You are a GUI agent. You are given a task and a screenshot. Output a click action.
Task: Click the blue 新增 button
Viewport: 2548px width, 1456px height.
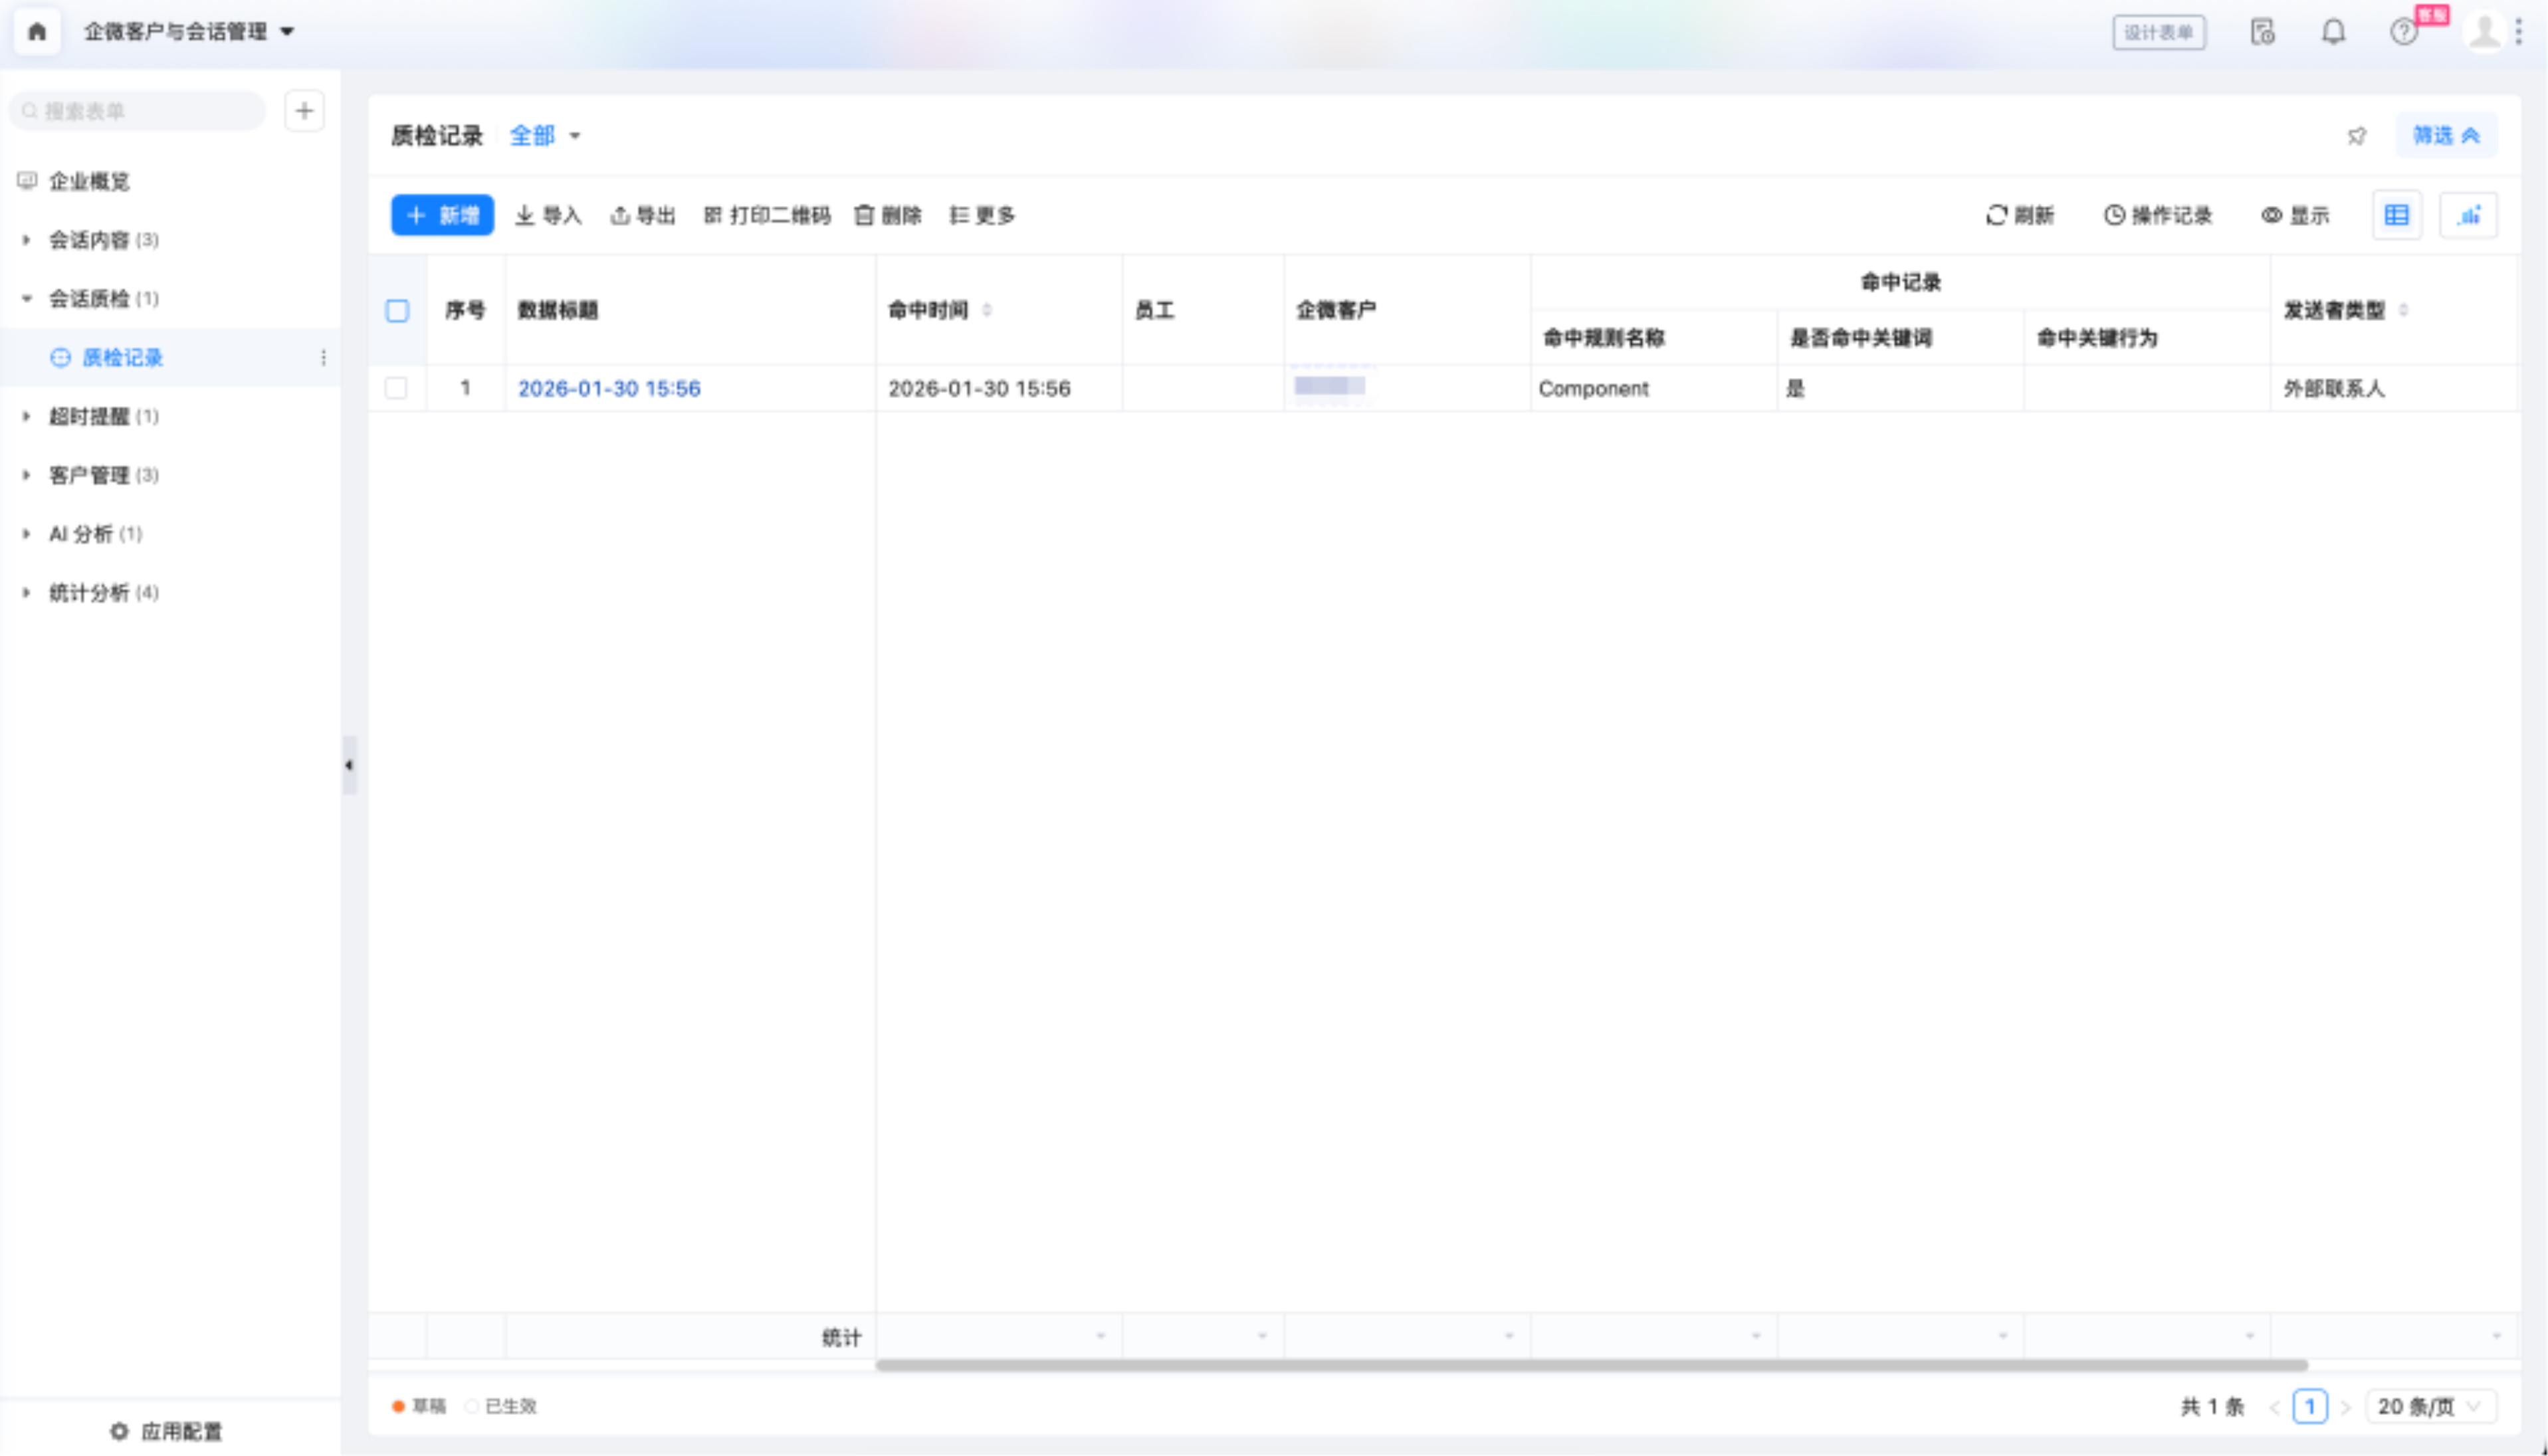click(x=442, y=215)
